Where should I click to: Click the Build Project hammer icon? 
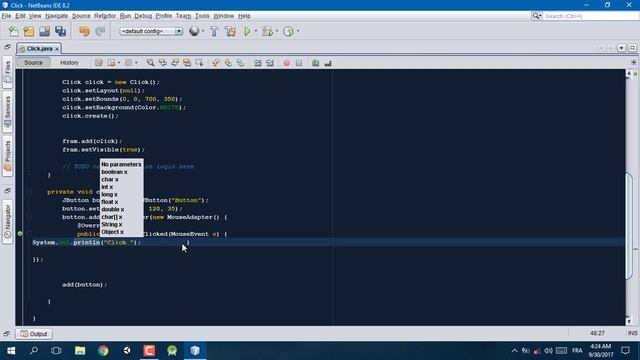214,31
